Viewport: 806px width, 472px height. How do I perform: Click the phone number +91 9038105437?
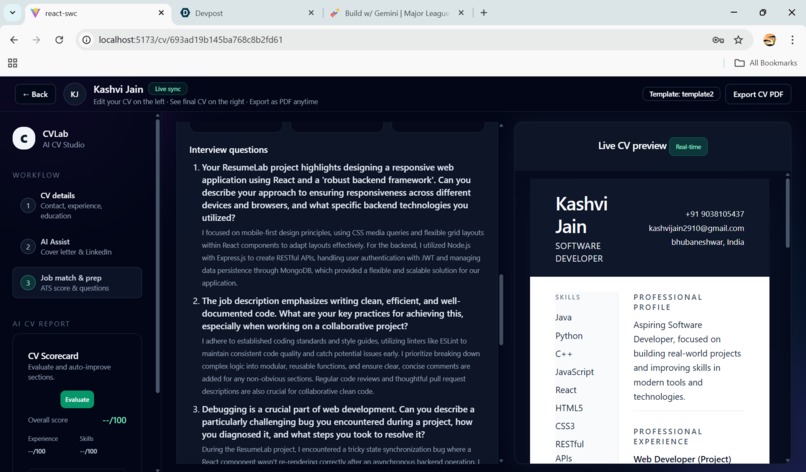point(715,214)
